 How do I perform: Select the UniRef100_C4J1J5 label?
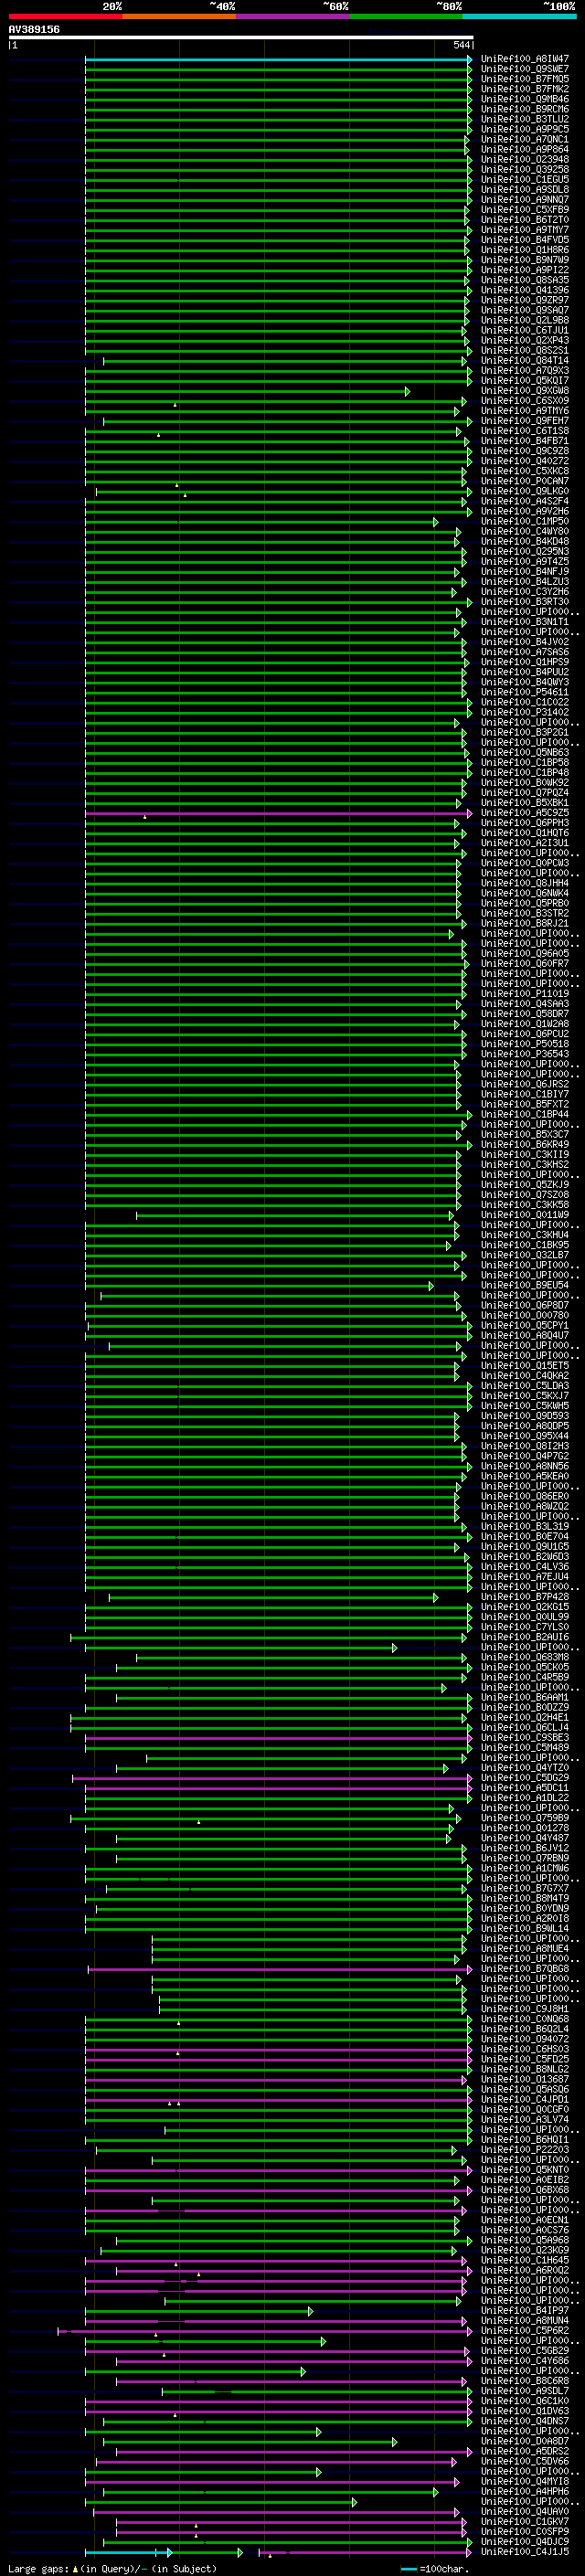pos(525,2552)
